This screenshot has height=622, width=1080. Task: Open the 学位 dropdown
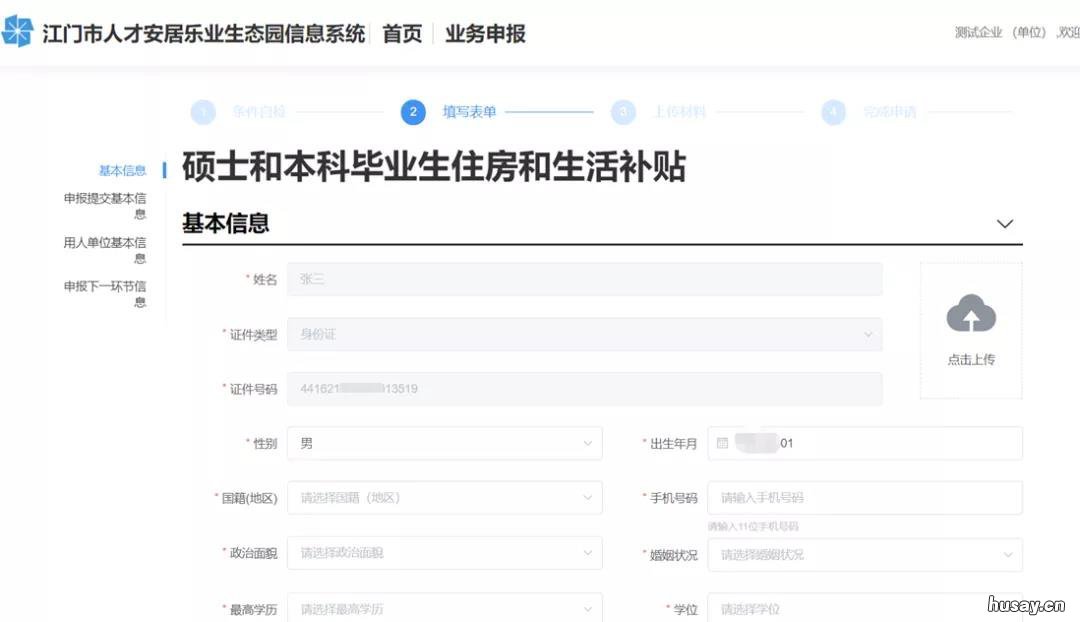pos(863,607)
